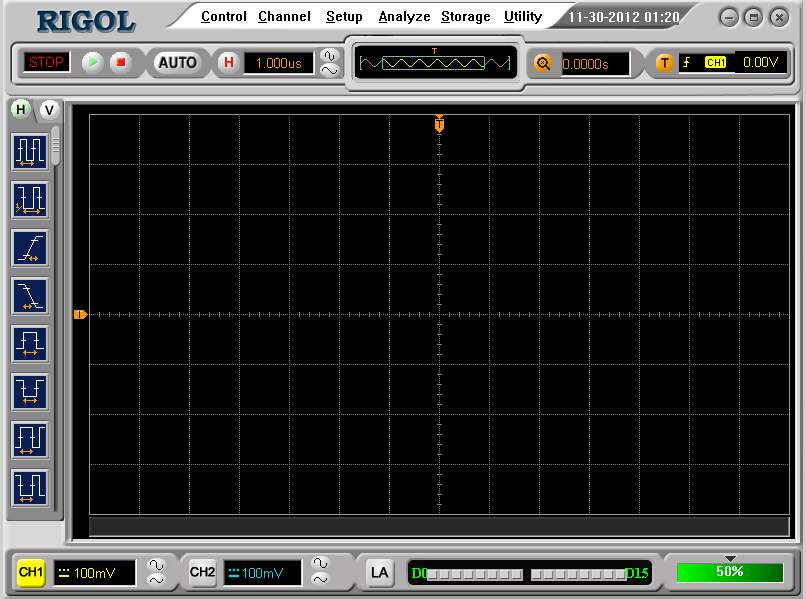
Task: Select the first pulse trigger icon
Action: pyautogui.click(x=30, y=344)
